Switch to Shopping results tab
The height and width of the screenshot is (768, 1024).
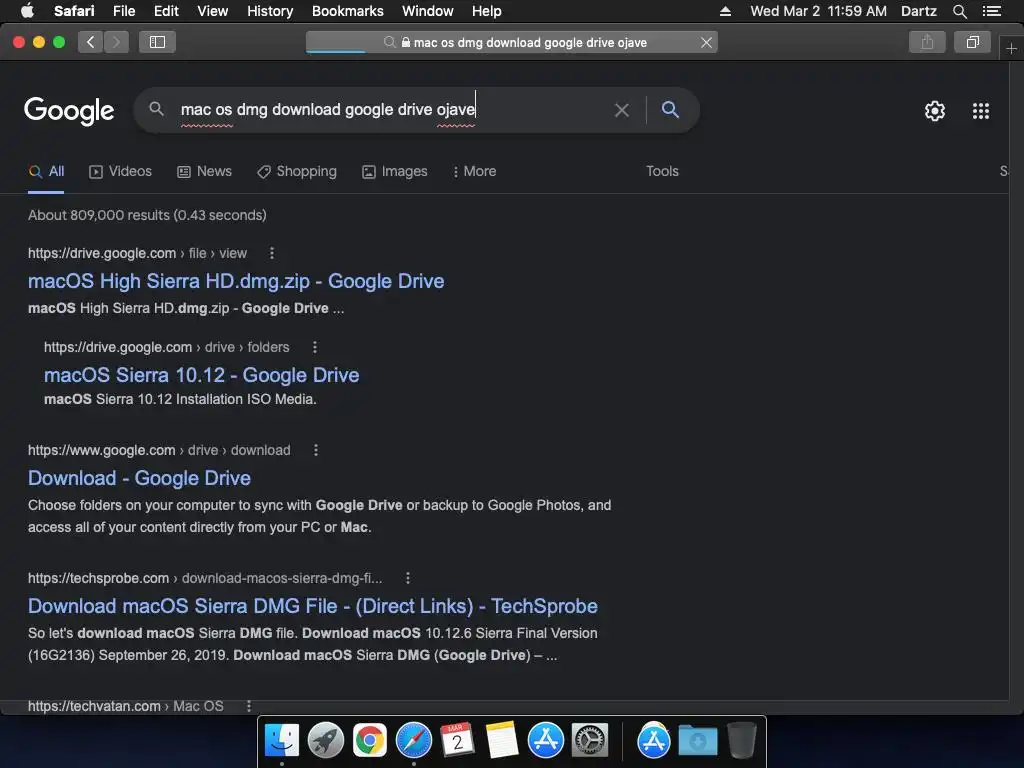pos(296,172)
